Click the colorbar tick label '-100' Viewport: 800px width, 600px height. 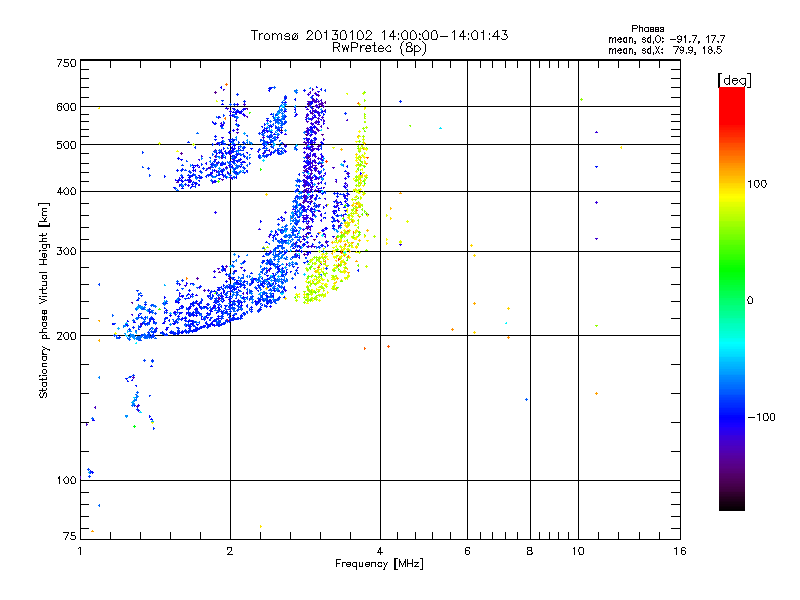pos(761,417)
